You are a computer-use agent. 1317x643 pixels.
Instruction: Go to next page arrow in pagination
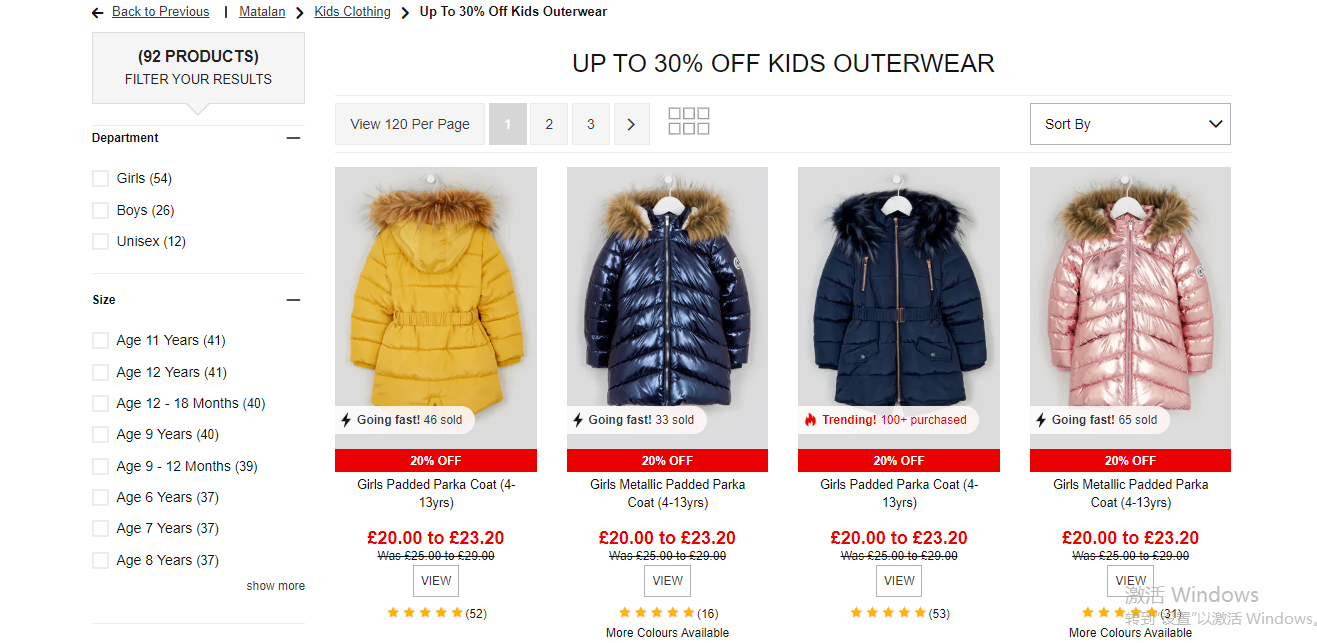click(x=631, y=124)
